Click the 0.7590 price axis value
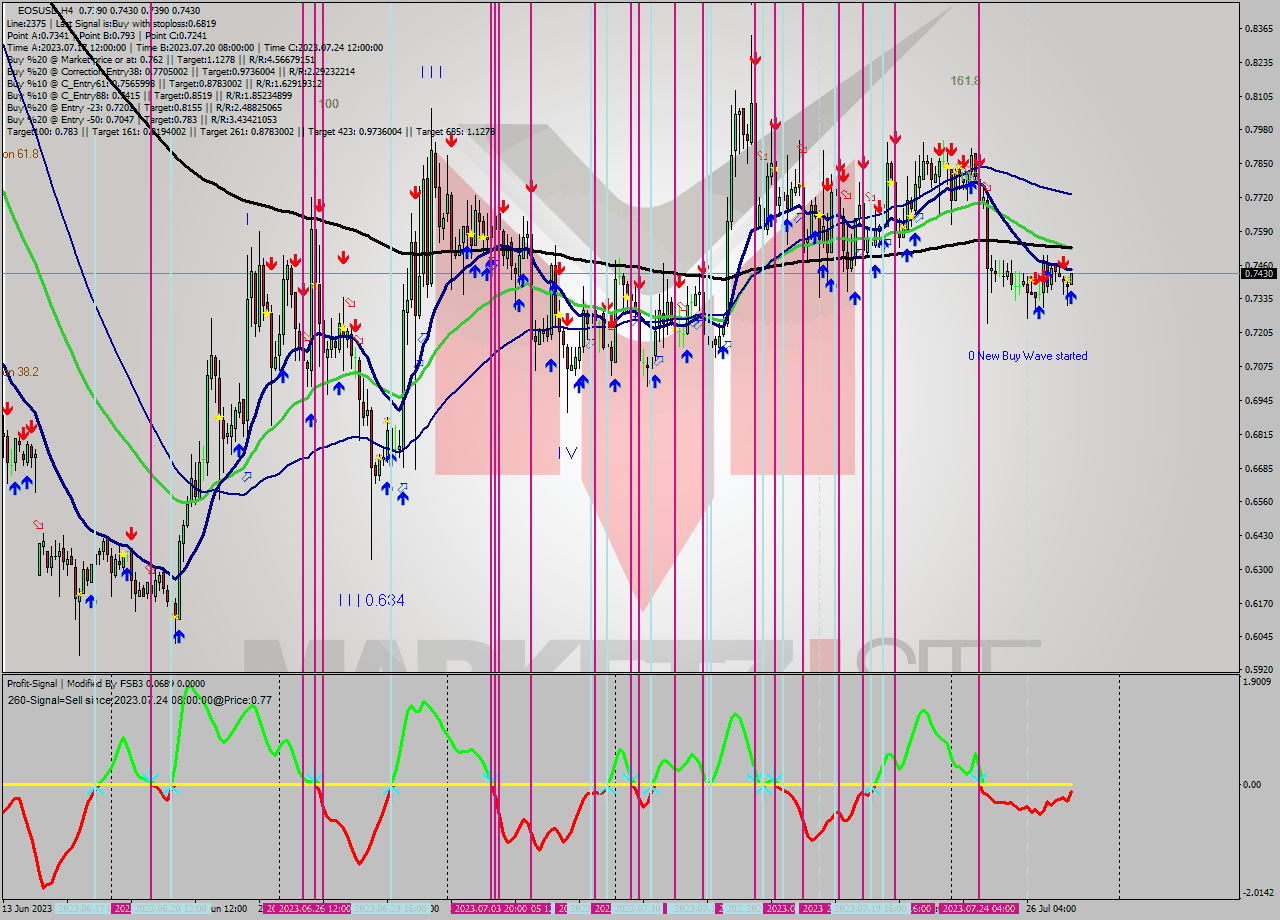 click(x=1258, y=232)
